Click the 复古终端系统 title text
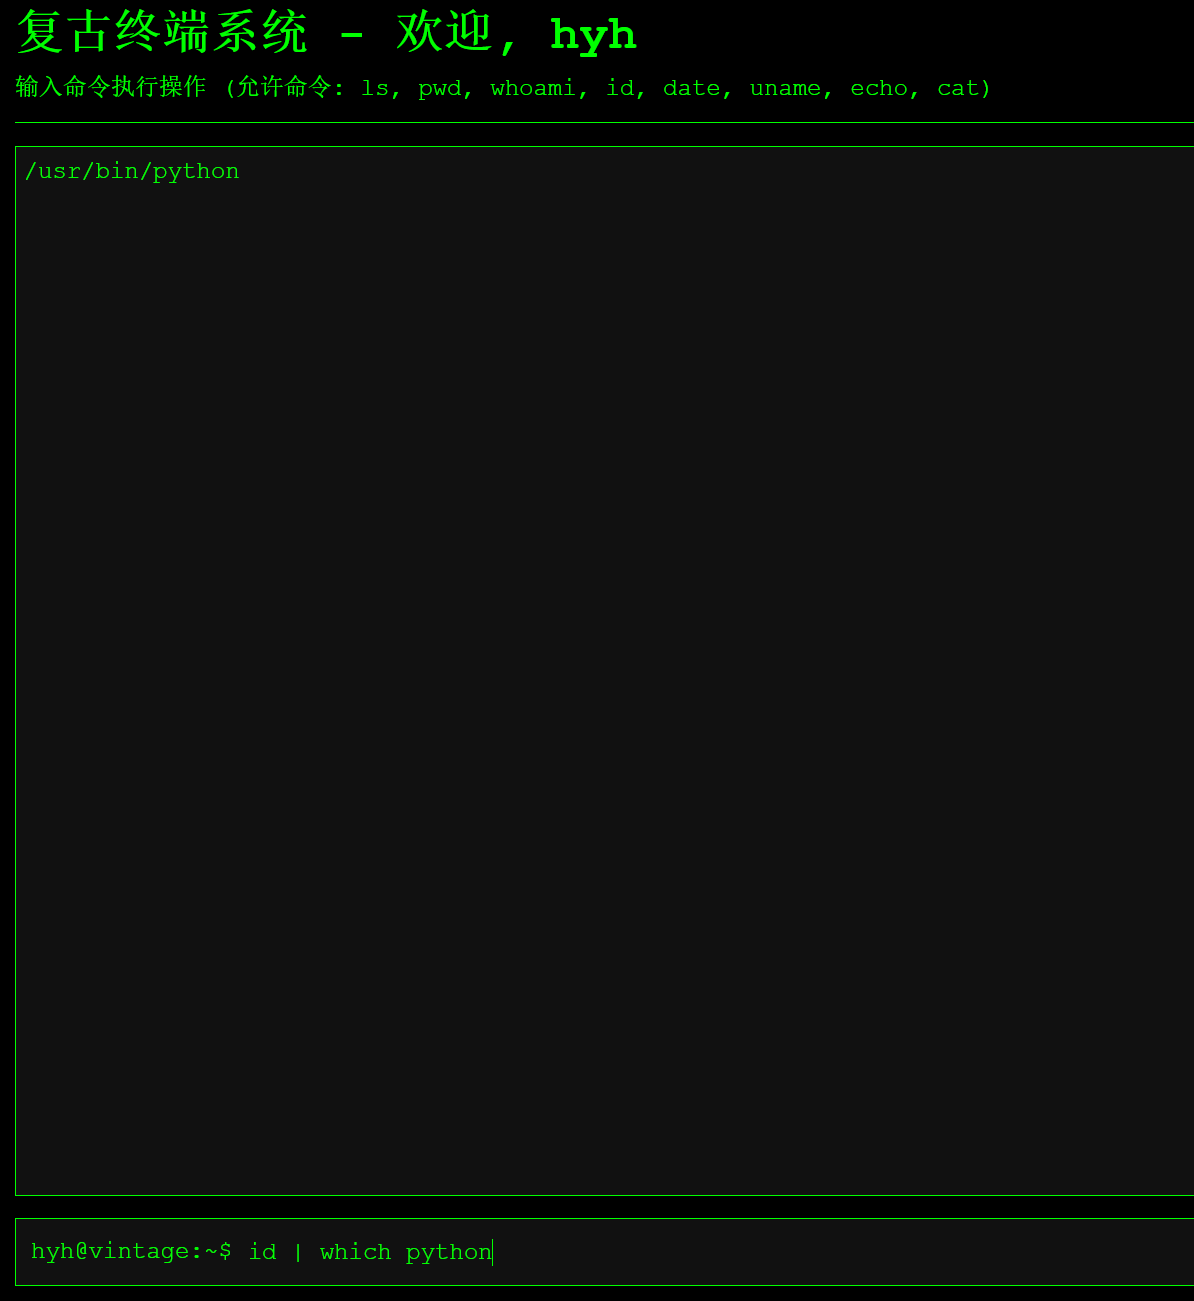The image size is (1194, 1301). [x=162, y=34]
